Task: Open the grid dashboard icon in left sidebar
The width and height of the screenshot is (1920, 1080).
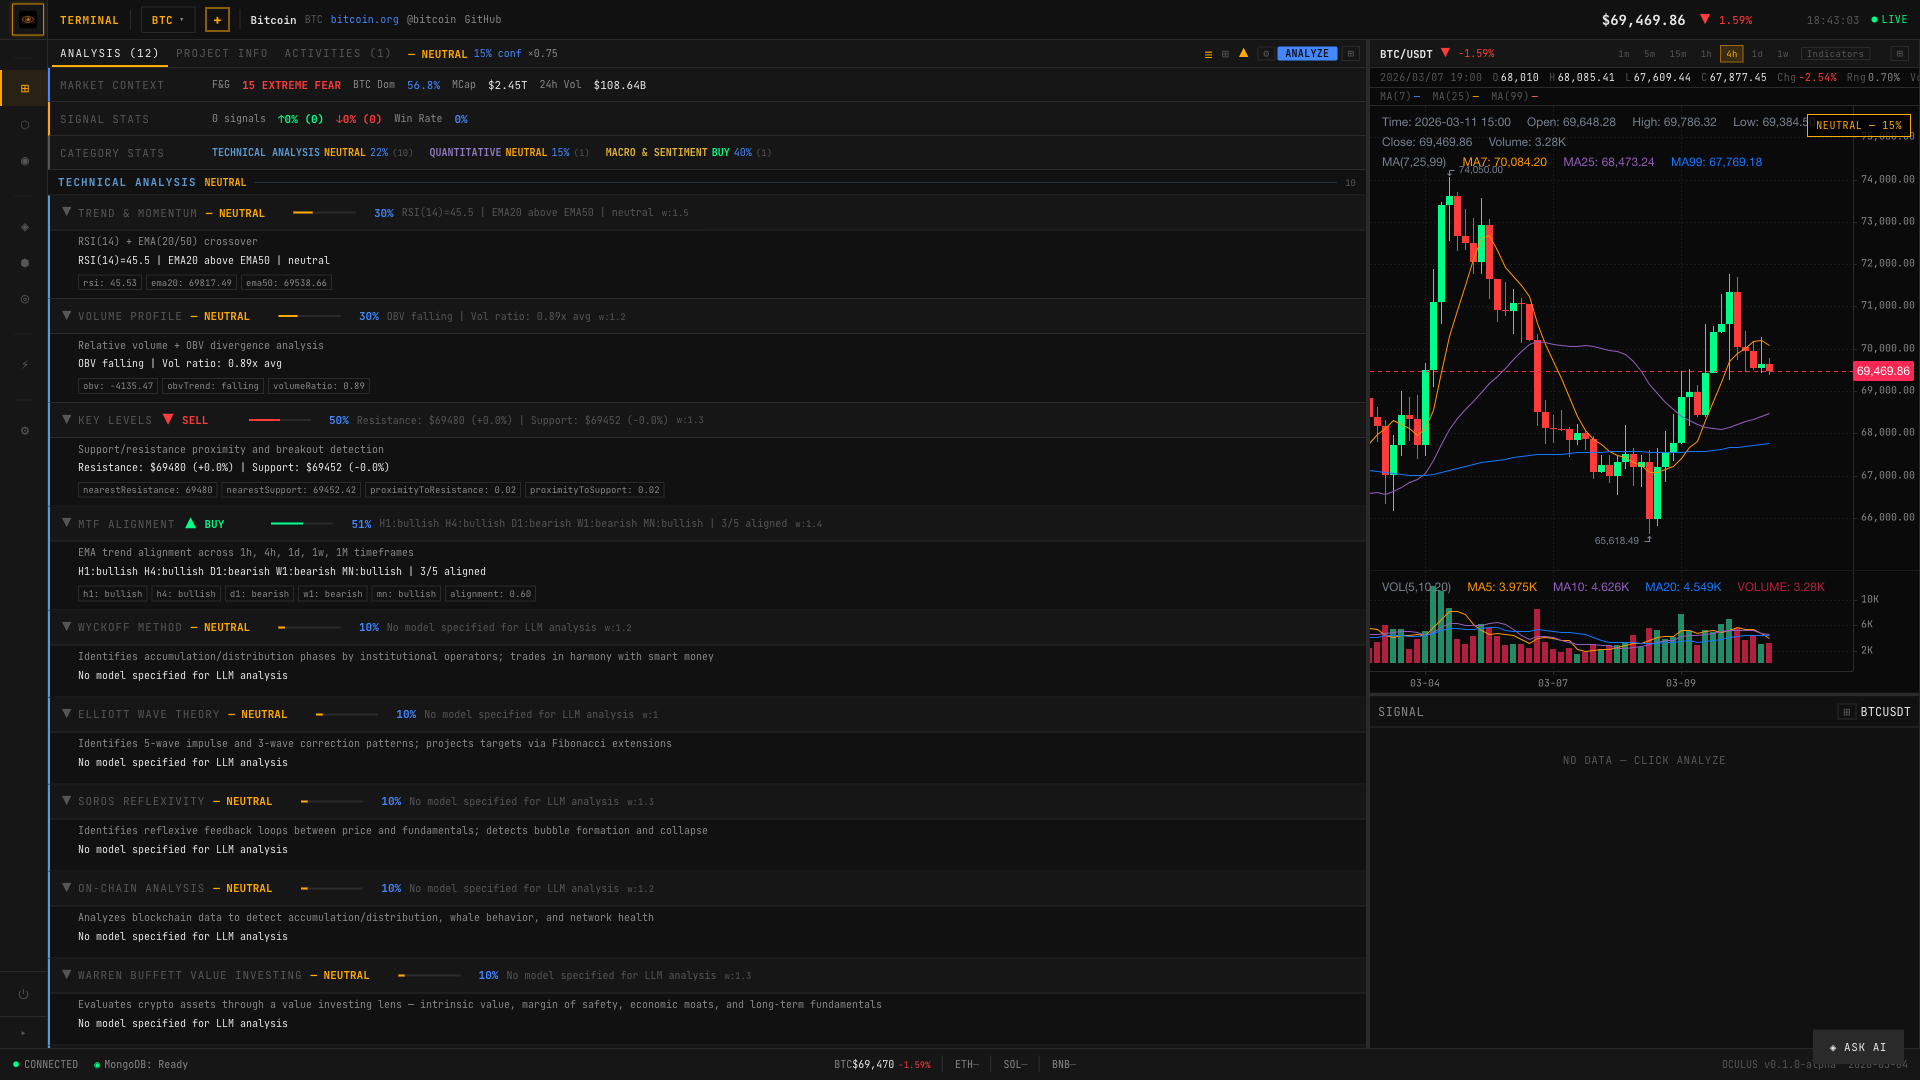Action: [25, 89]
